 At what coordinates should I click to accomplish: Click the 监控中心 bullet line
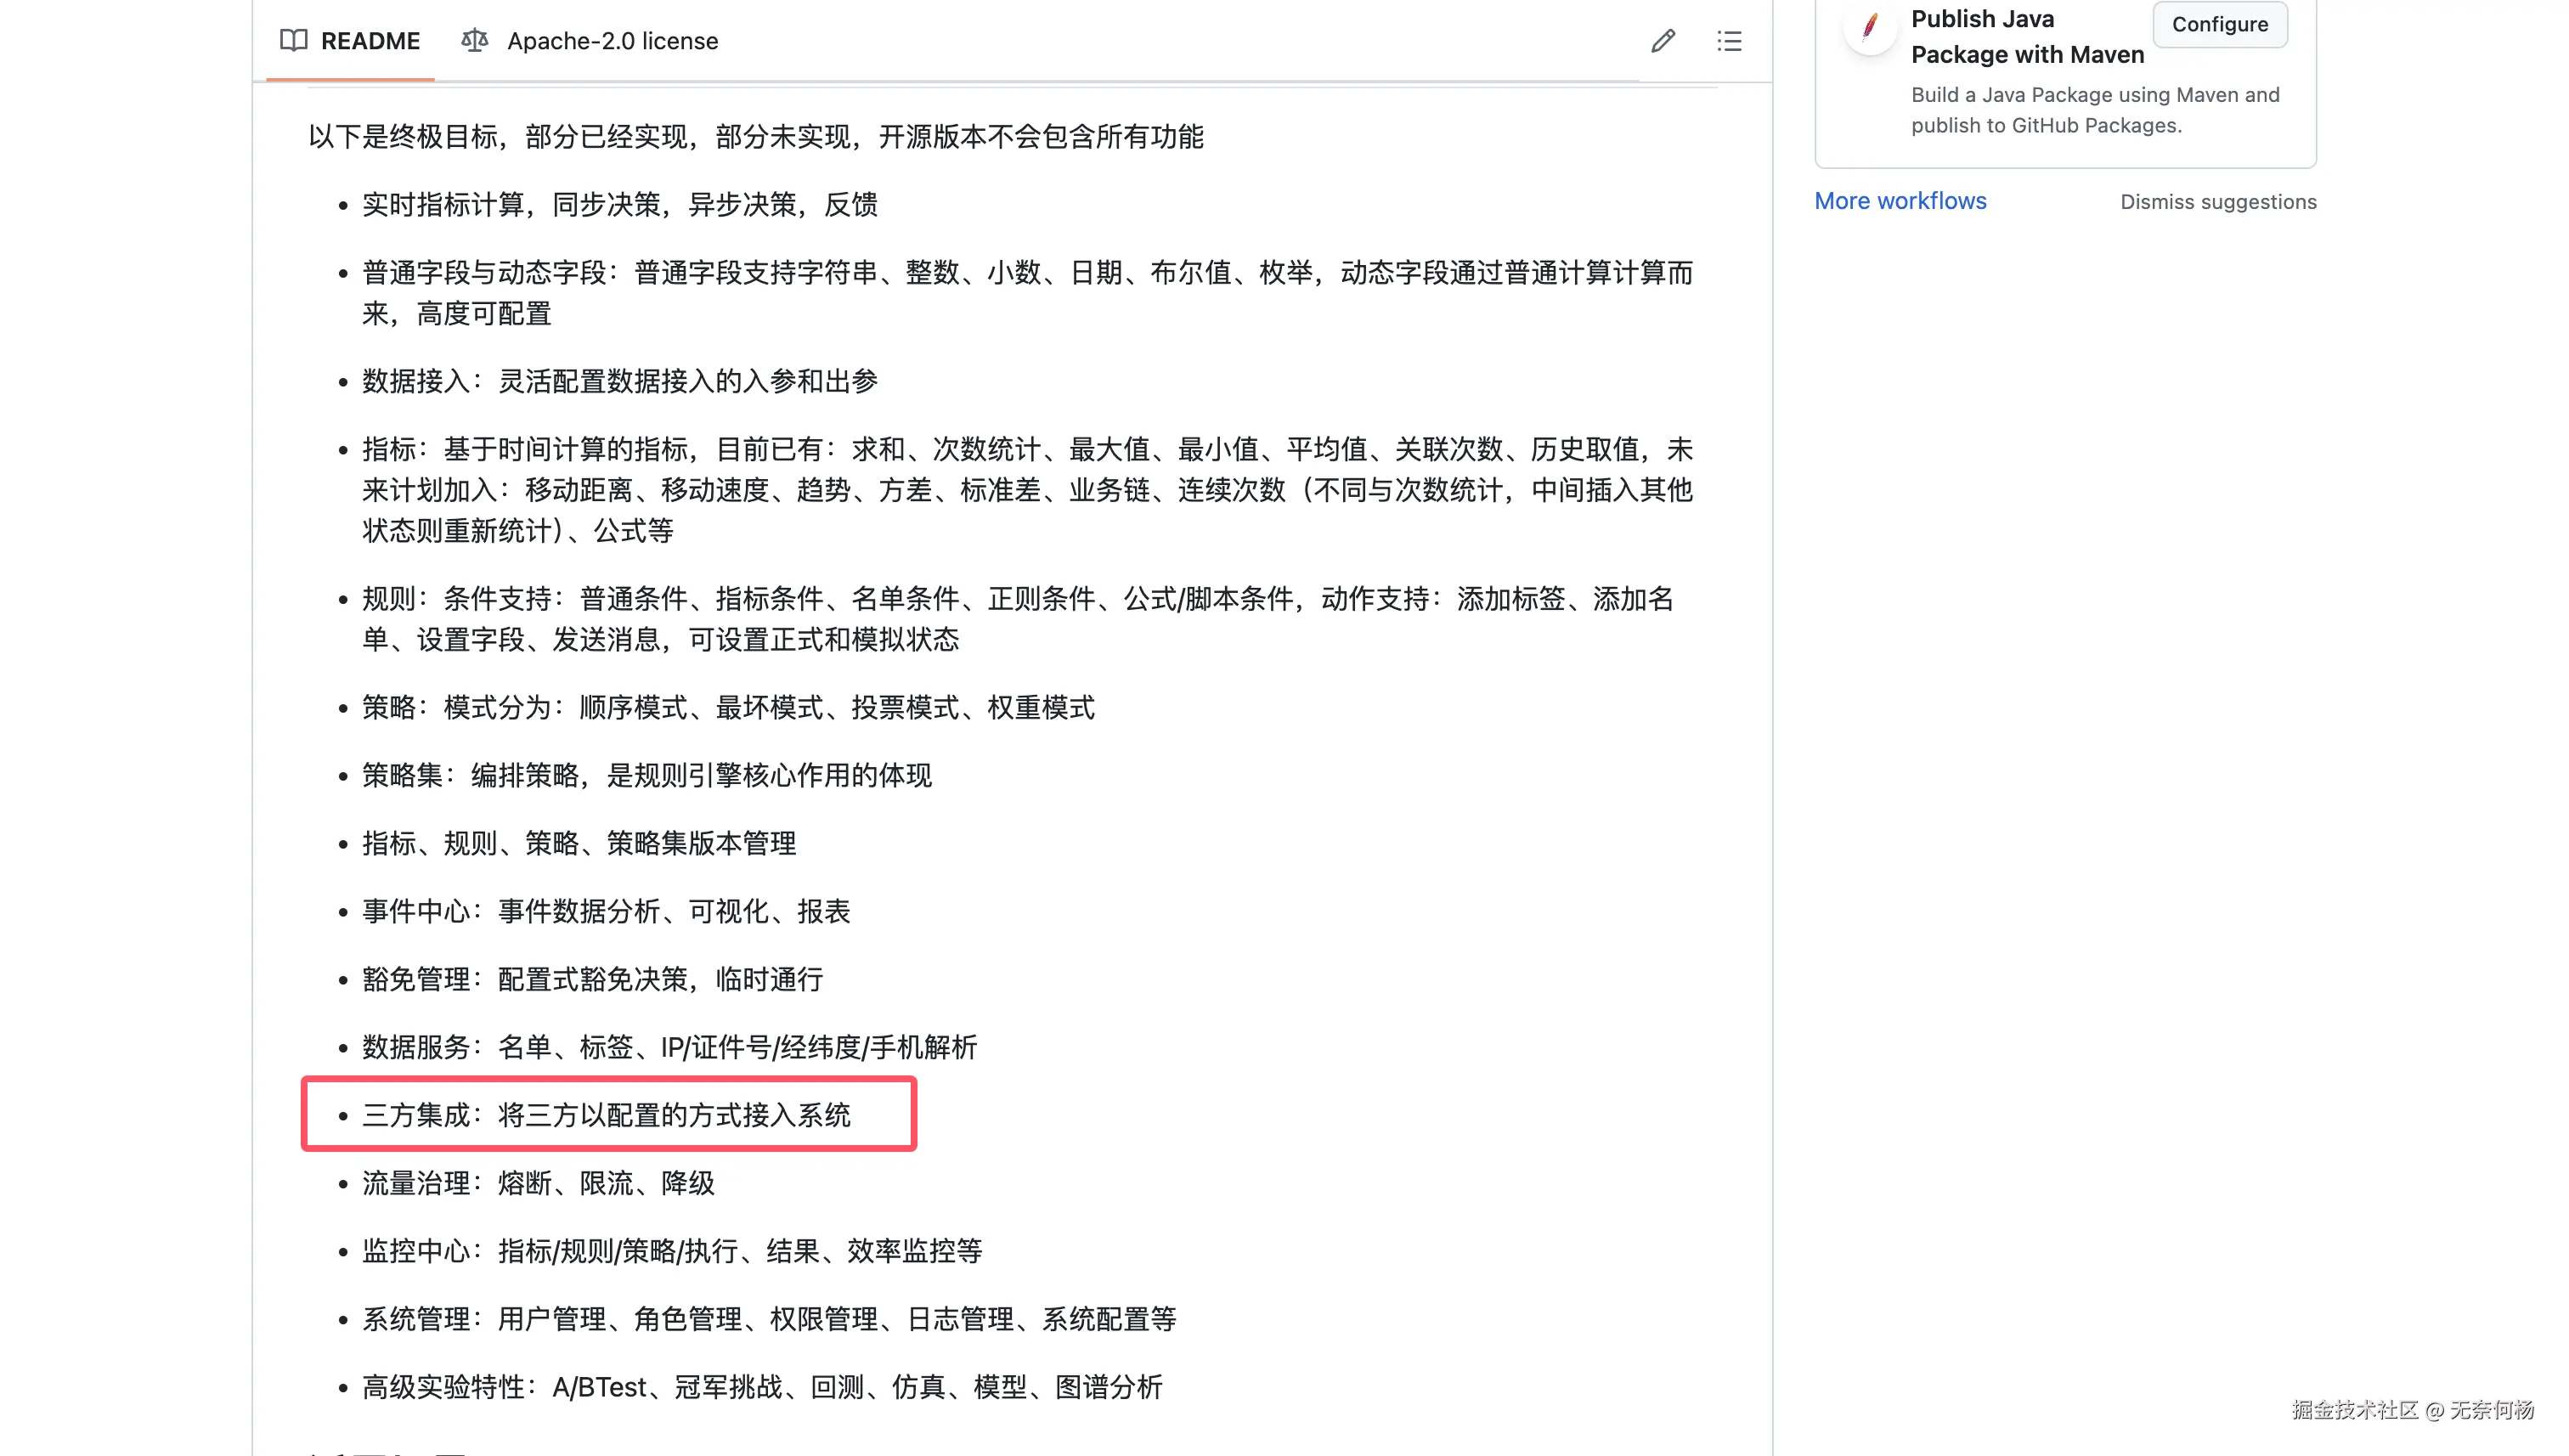pyautogui.click(x=672, y=1251)
